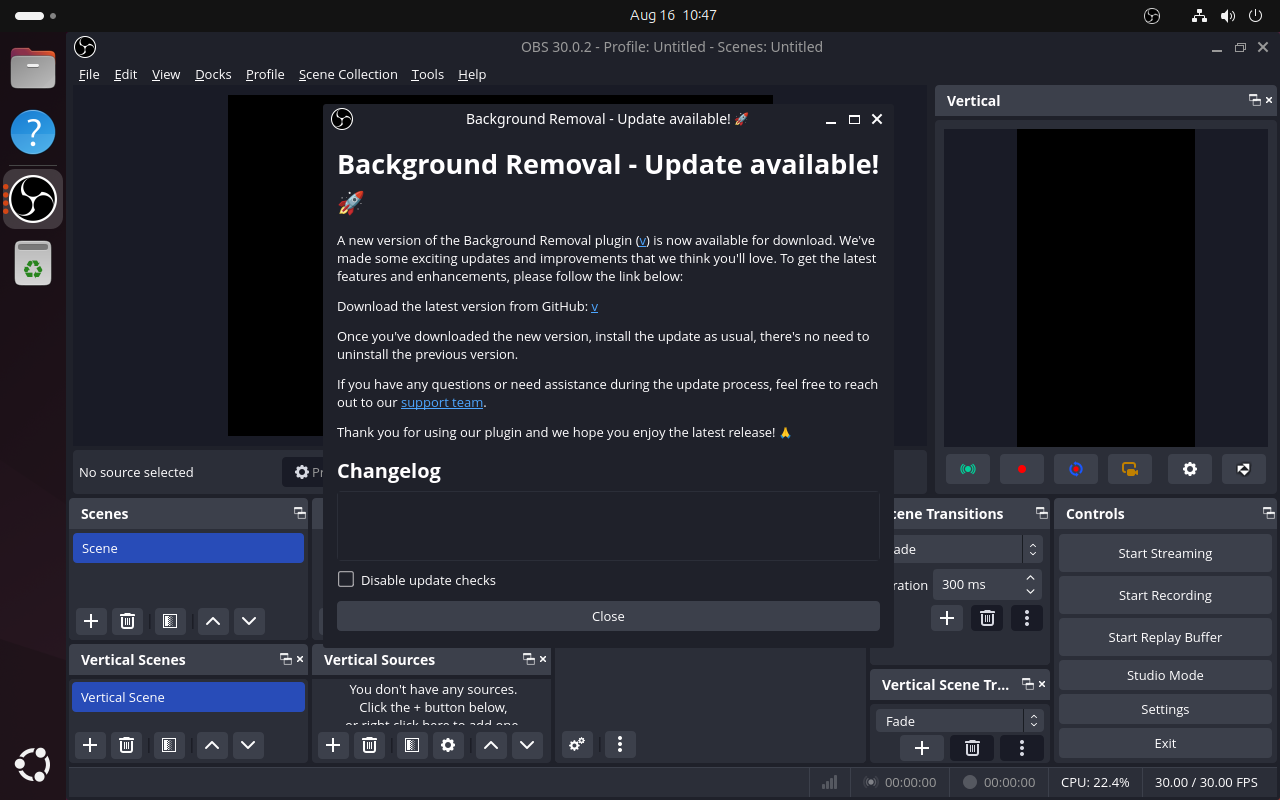
Task: Move vertical scene up
Action: click(212, 745)
